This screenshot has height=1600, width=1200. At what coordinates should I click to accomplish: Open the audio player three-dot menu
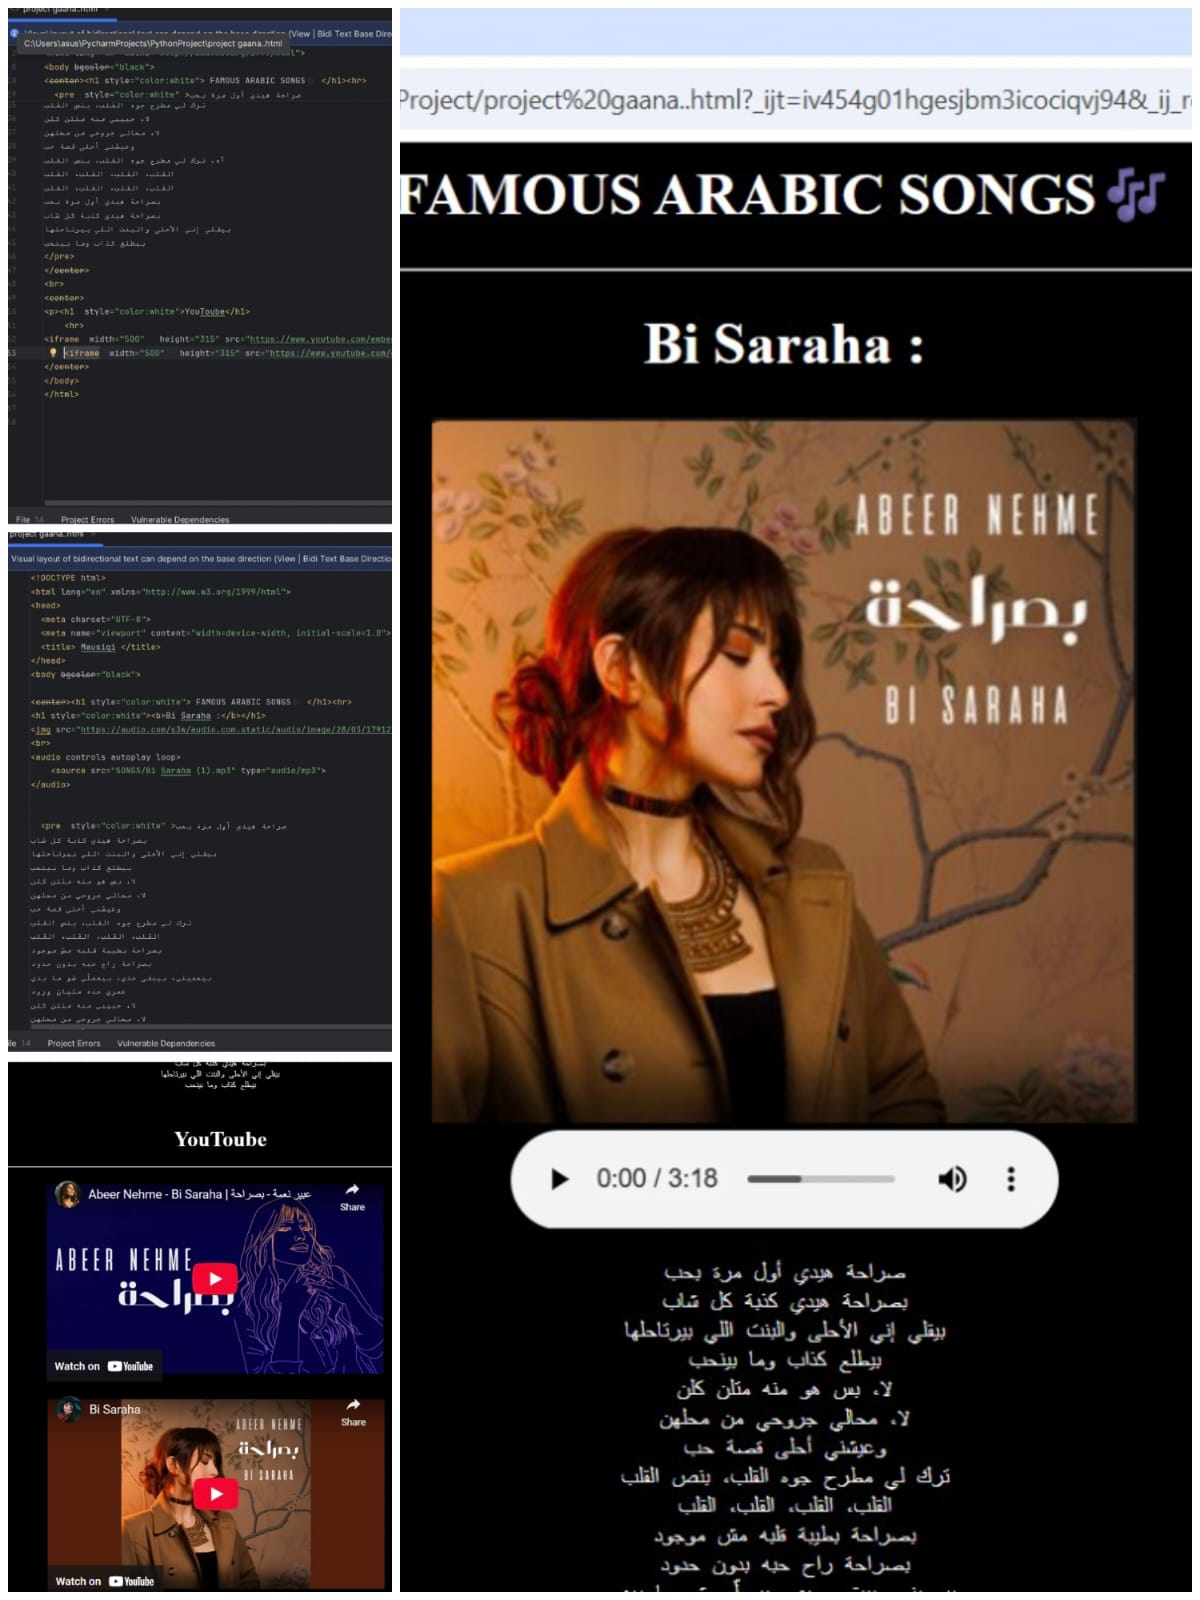[1011, 1179]
